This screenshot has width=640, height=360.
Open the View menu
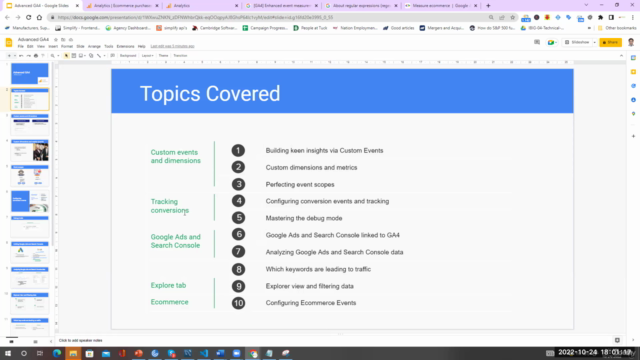click(41, 47)
